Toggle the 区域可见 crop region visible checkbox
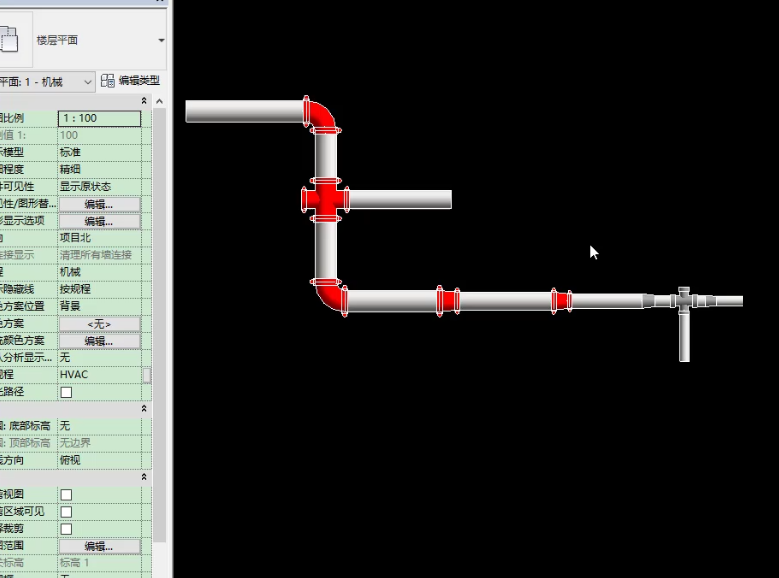The width and height of the screenshot is (779, 578). click(66, 512)
